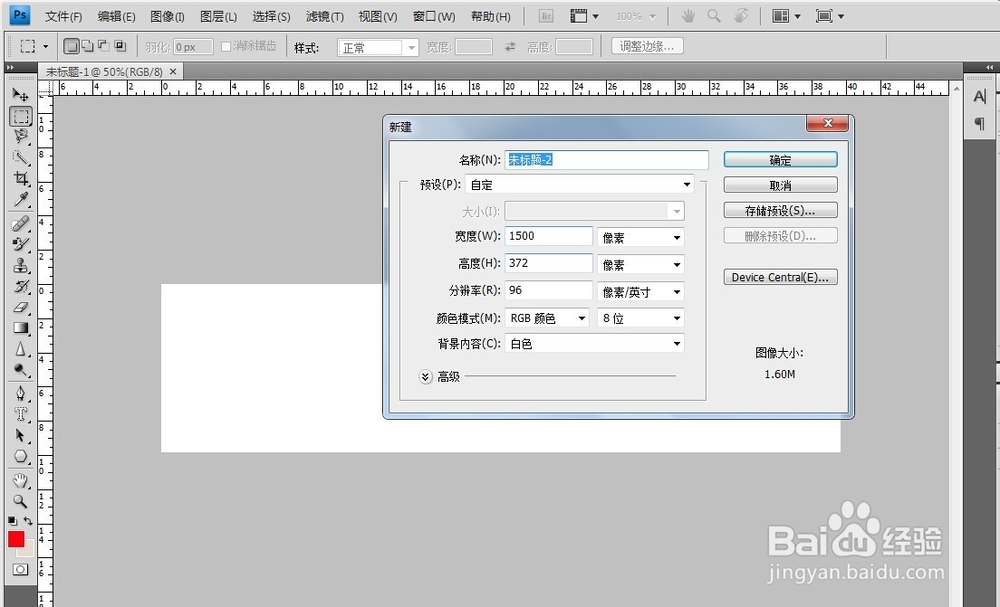Choose New Selection mode
This screenshot has height=607, width=1000.
72,46
